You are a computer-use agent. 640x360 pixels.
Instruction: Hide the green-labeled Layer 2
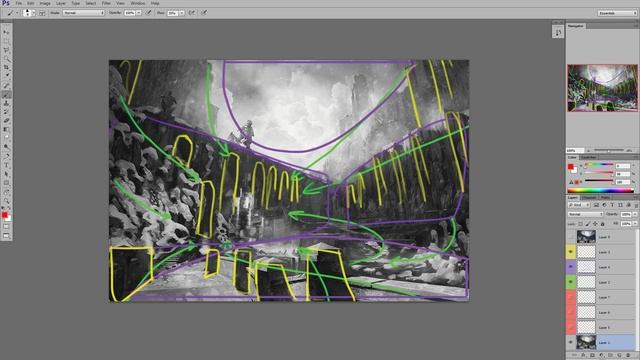click(x=571, y=282)
